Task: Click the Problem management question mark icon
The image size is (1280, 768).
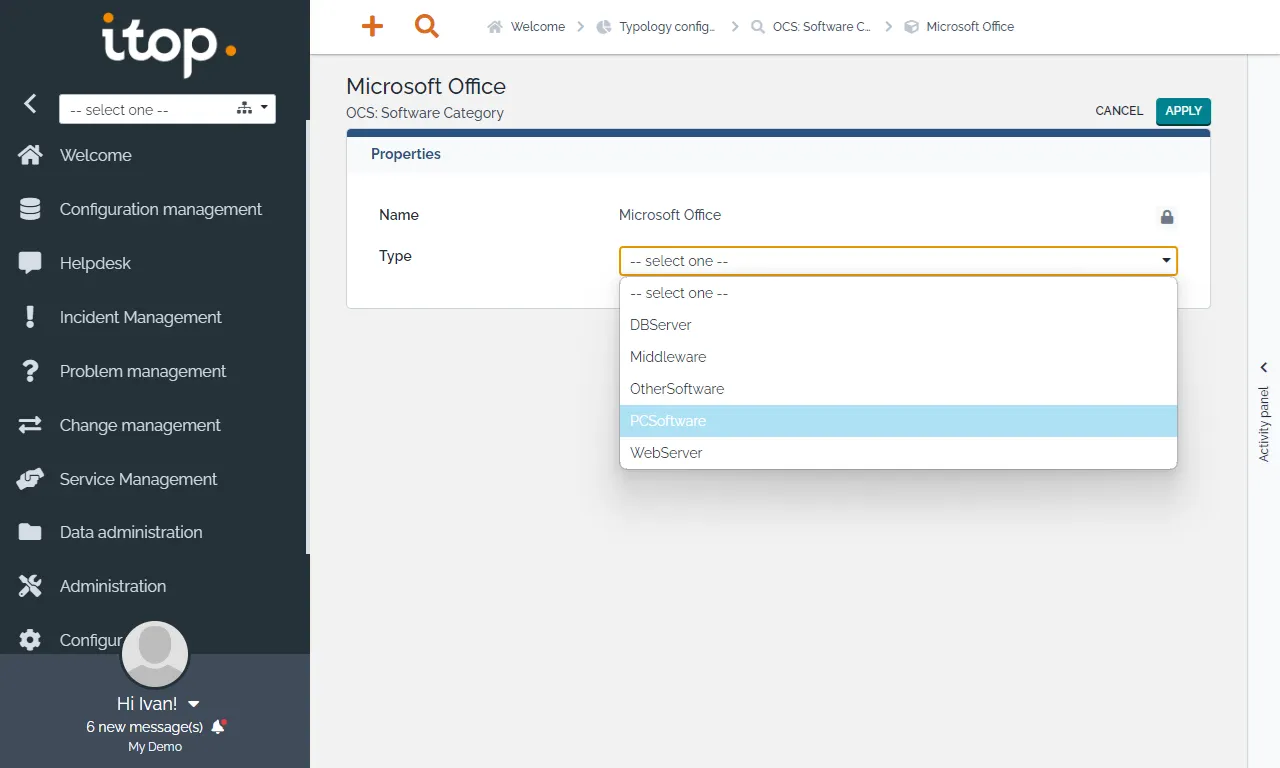Action: coord(30,371)
